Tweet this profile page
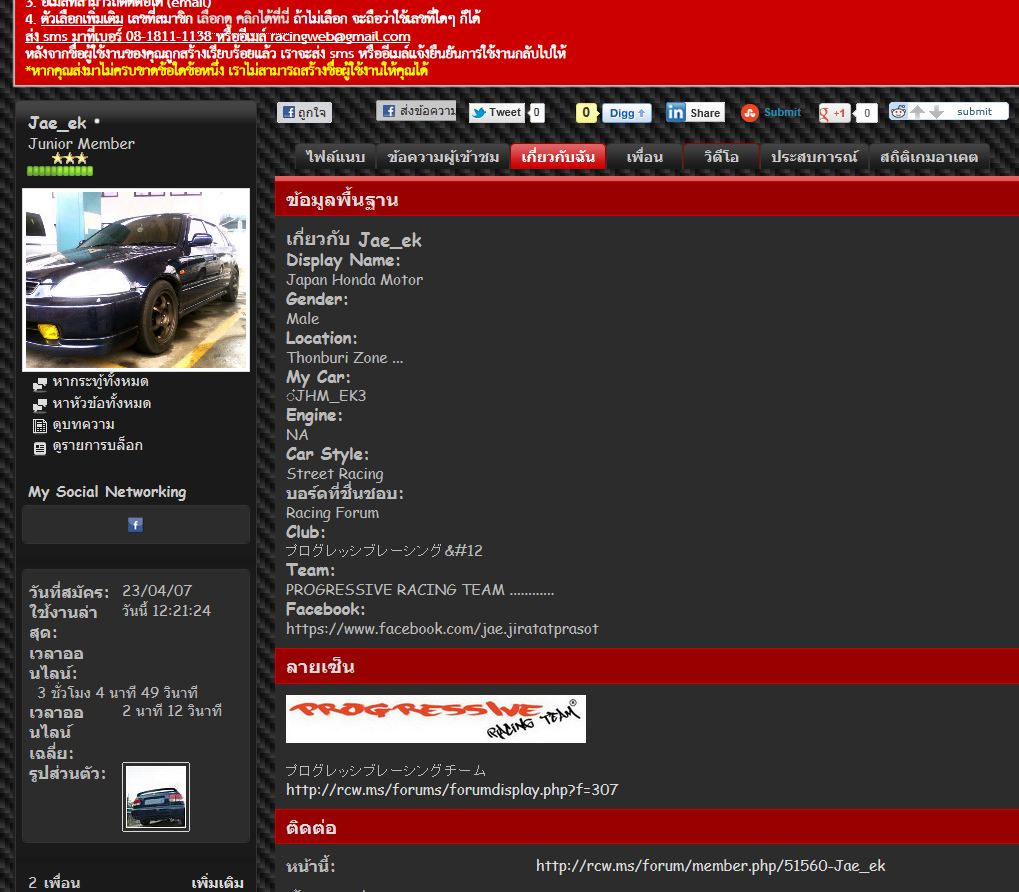The width and height of the screenshot is (1019, 892). 496,113
